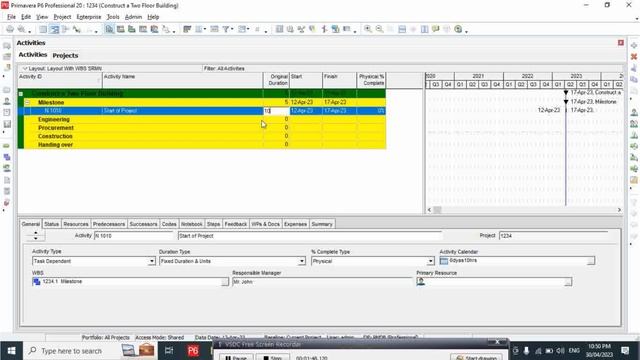The image size is (640, 360).
Task: Switch to the WPs & Docs tab
Action: click(265, 224)
